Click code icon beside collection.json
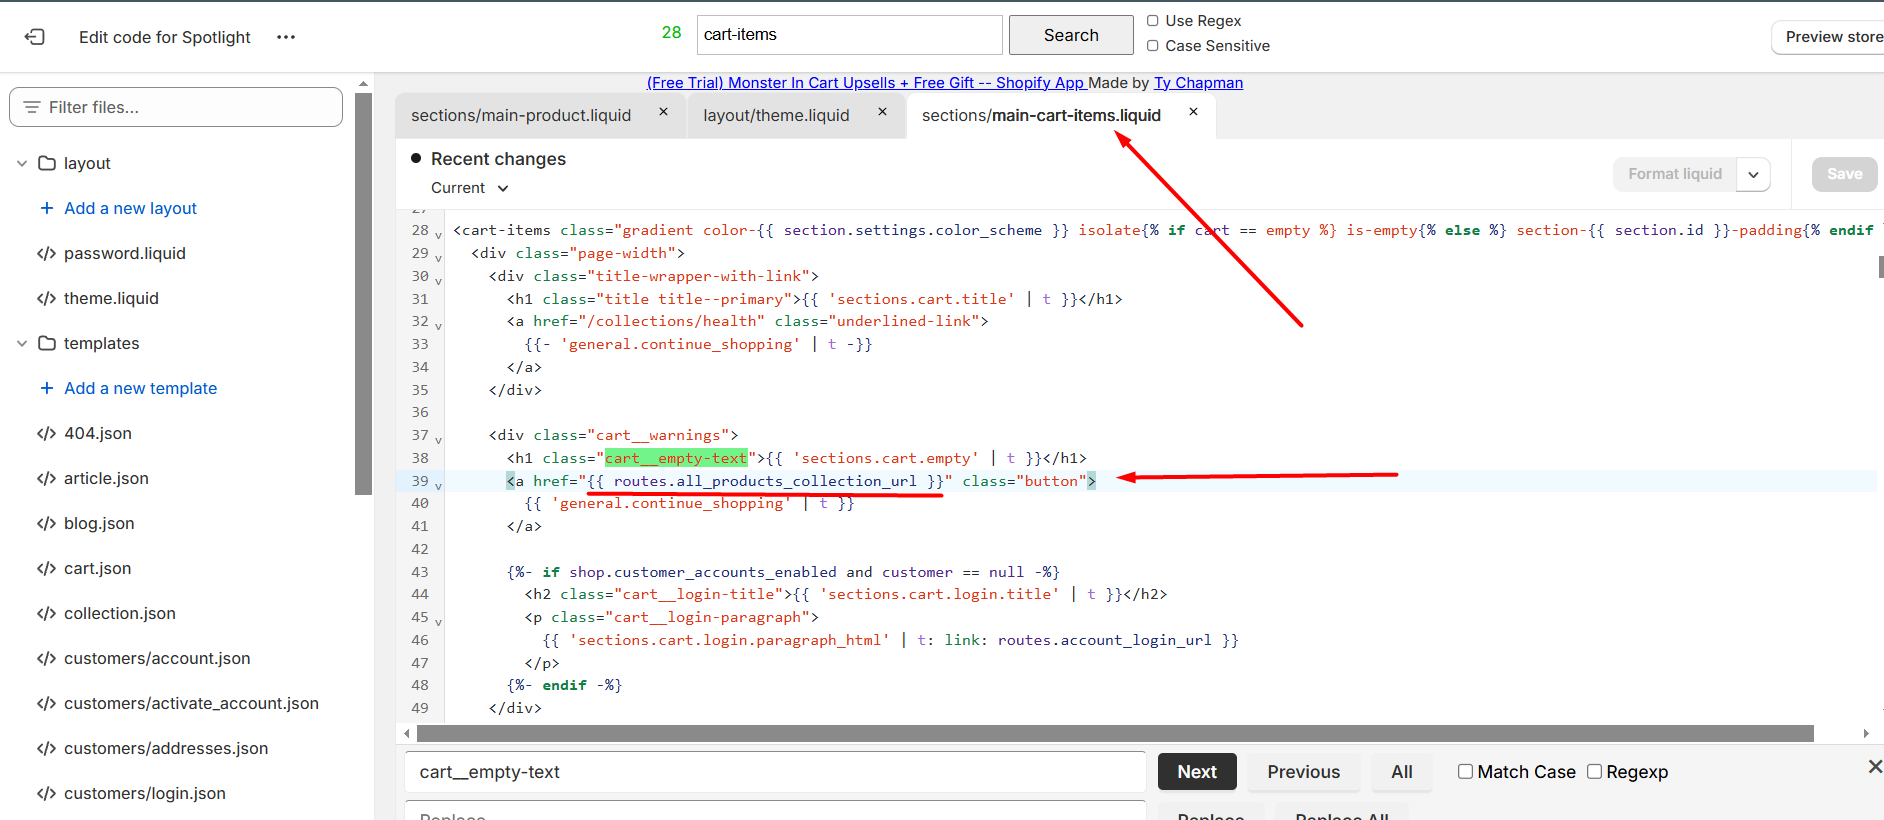This screenshot has width=1884, height=820. 46,613
